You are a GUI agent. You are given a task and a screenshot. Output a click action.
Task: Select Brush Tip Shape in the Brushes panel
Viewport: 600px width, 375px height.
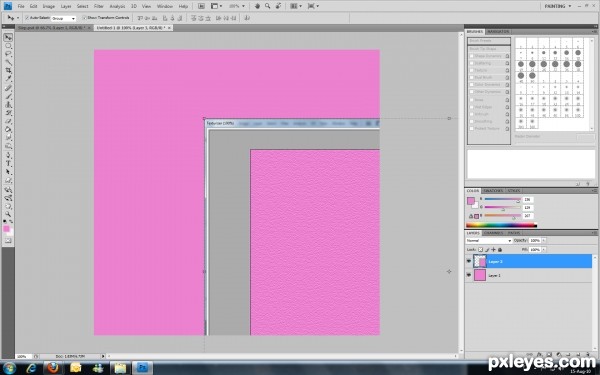(x=489, y=49)
